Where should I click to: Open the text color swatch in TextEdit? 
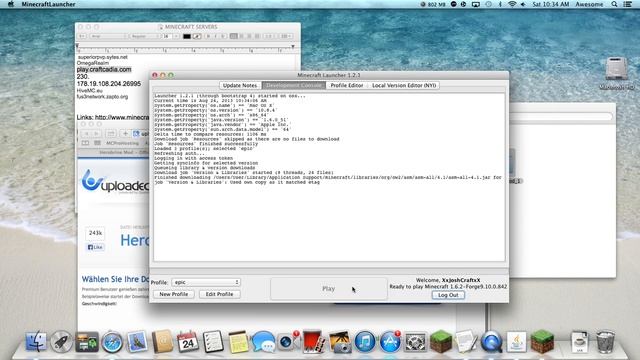tap(187, 36)
